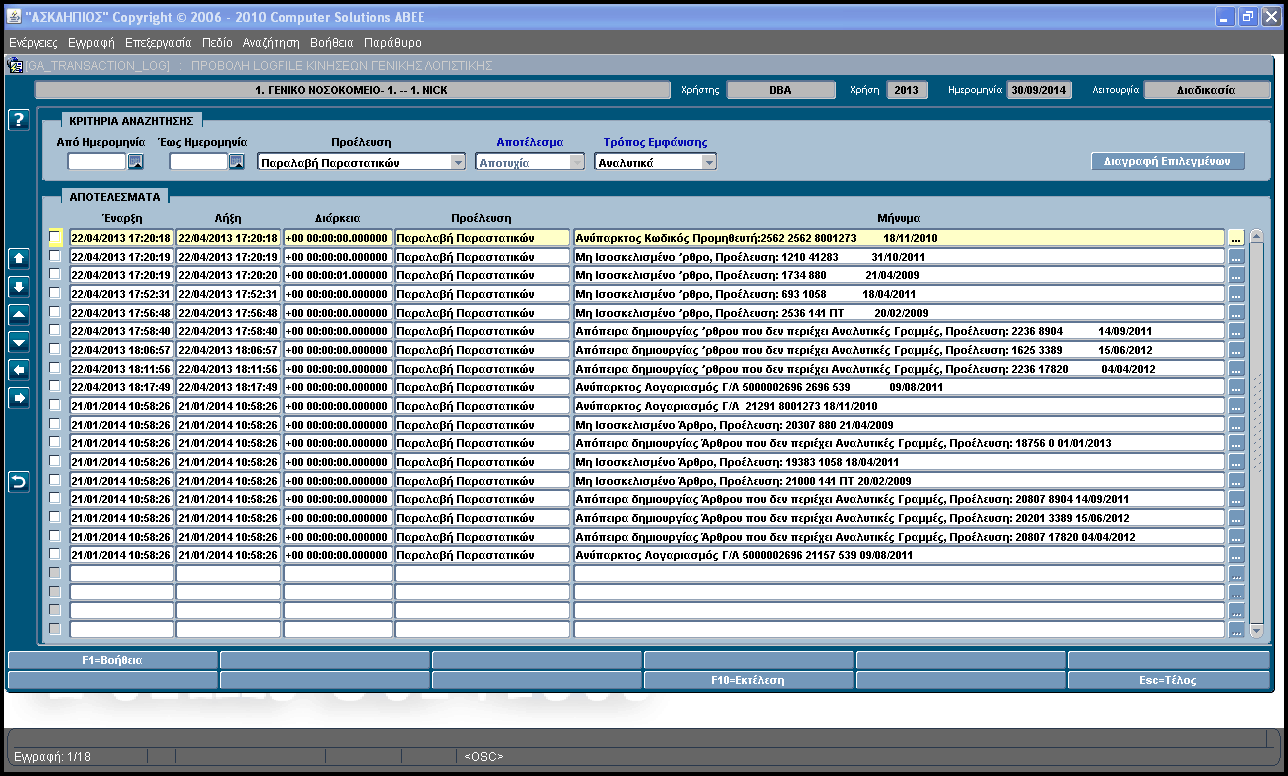Click the Από Ημερομηνία date field
Viewport: 1288px width, 776px height.
click(x=97, y=162)
